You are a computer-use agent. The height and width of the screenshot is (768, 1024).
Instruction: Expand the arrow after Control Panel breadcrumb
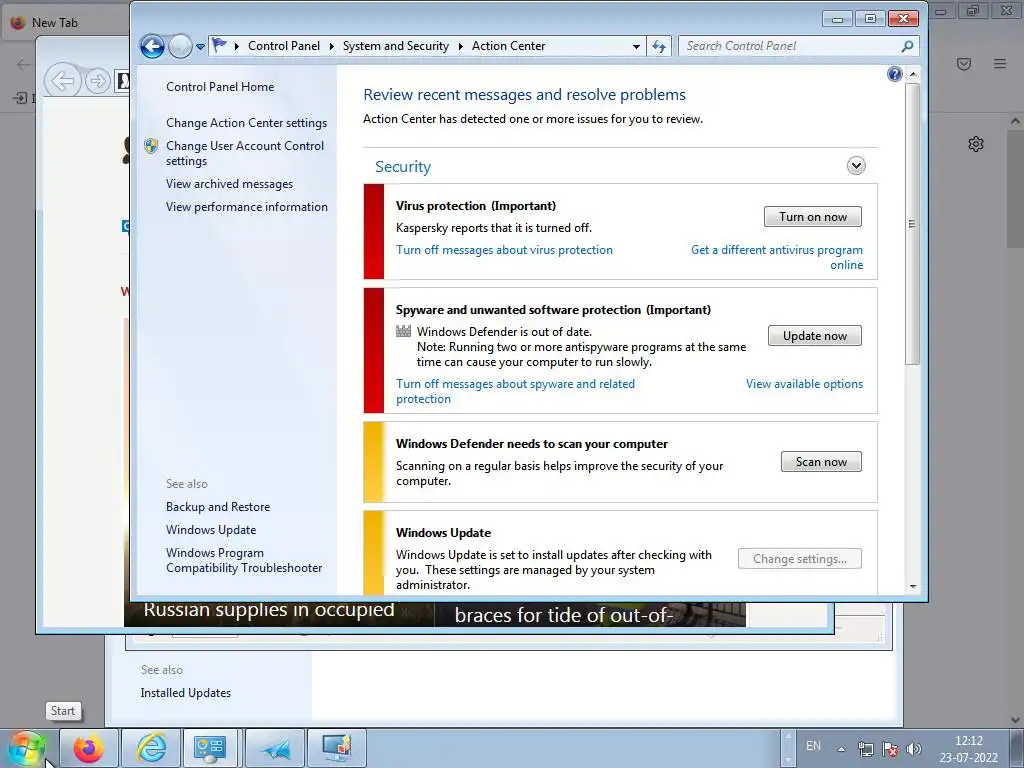pos(332,46)
